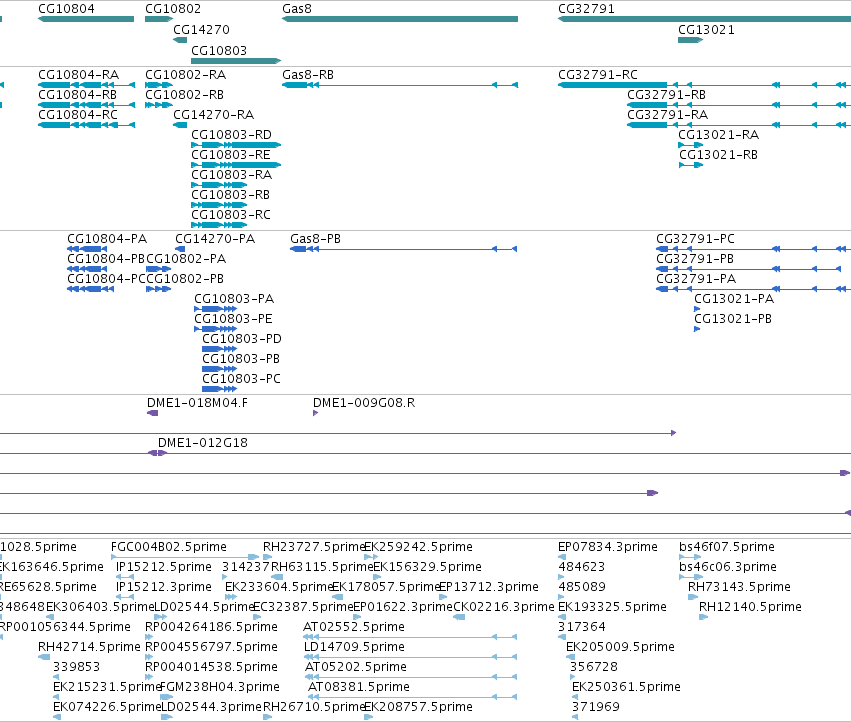
Task: Select the CG13021-RA transcript label
Action: tap(719, 135)
